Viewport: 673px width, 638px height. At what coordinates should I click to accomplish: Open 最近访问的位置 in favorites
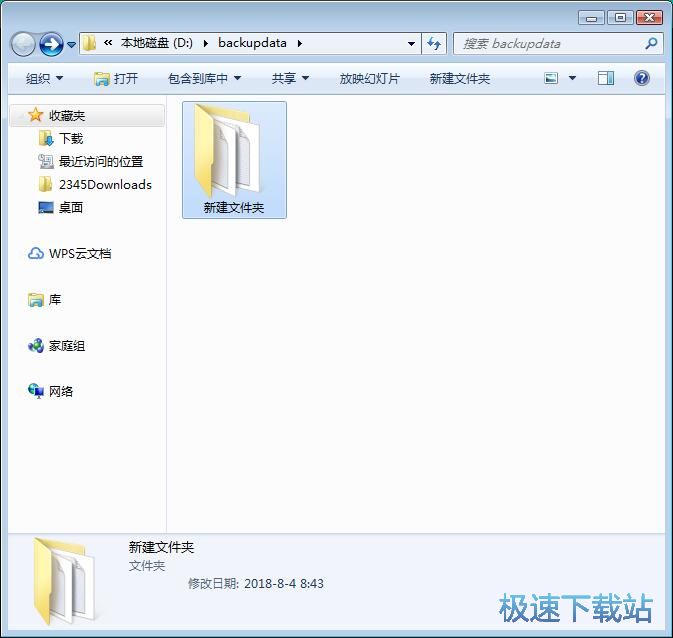click(101, 161)
